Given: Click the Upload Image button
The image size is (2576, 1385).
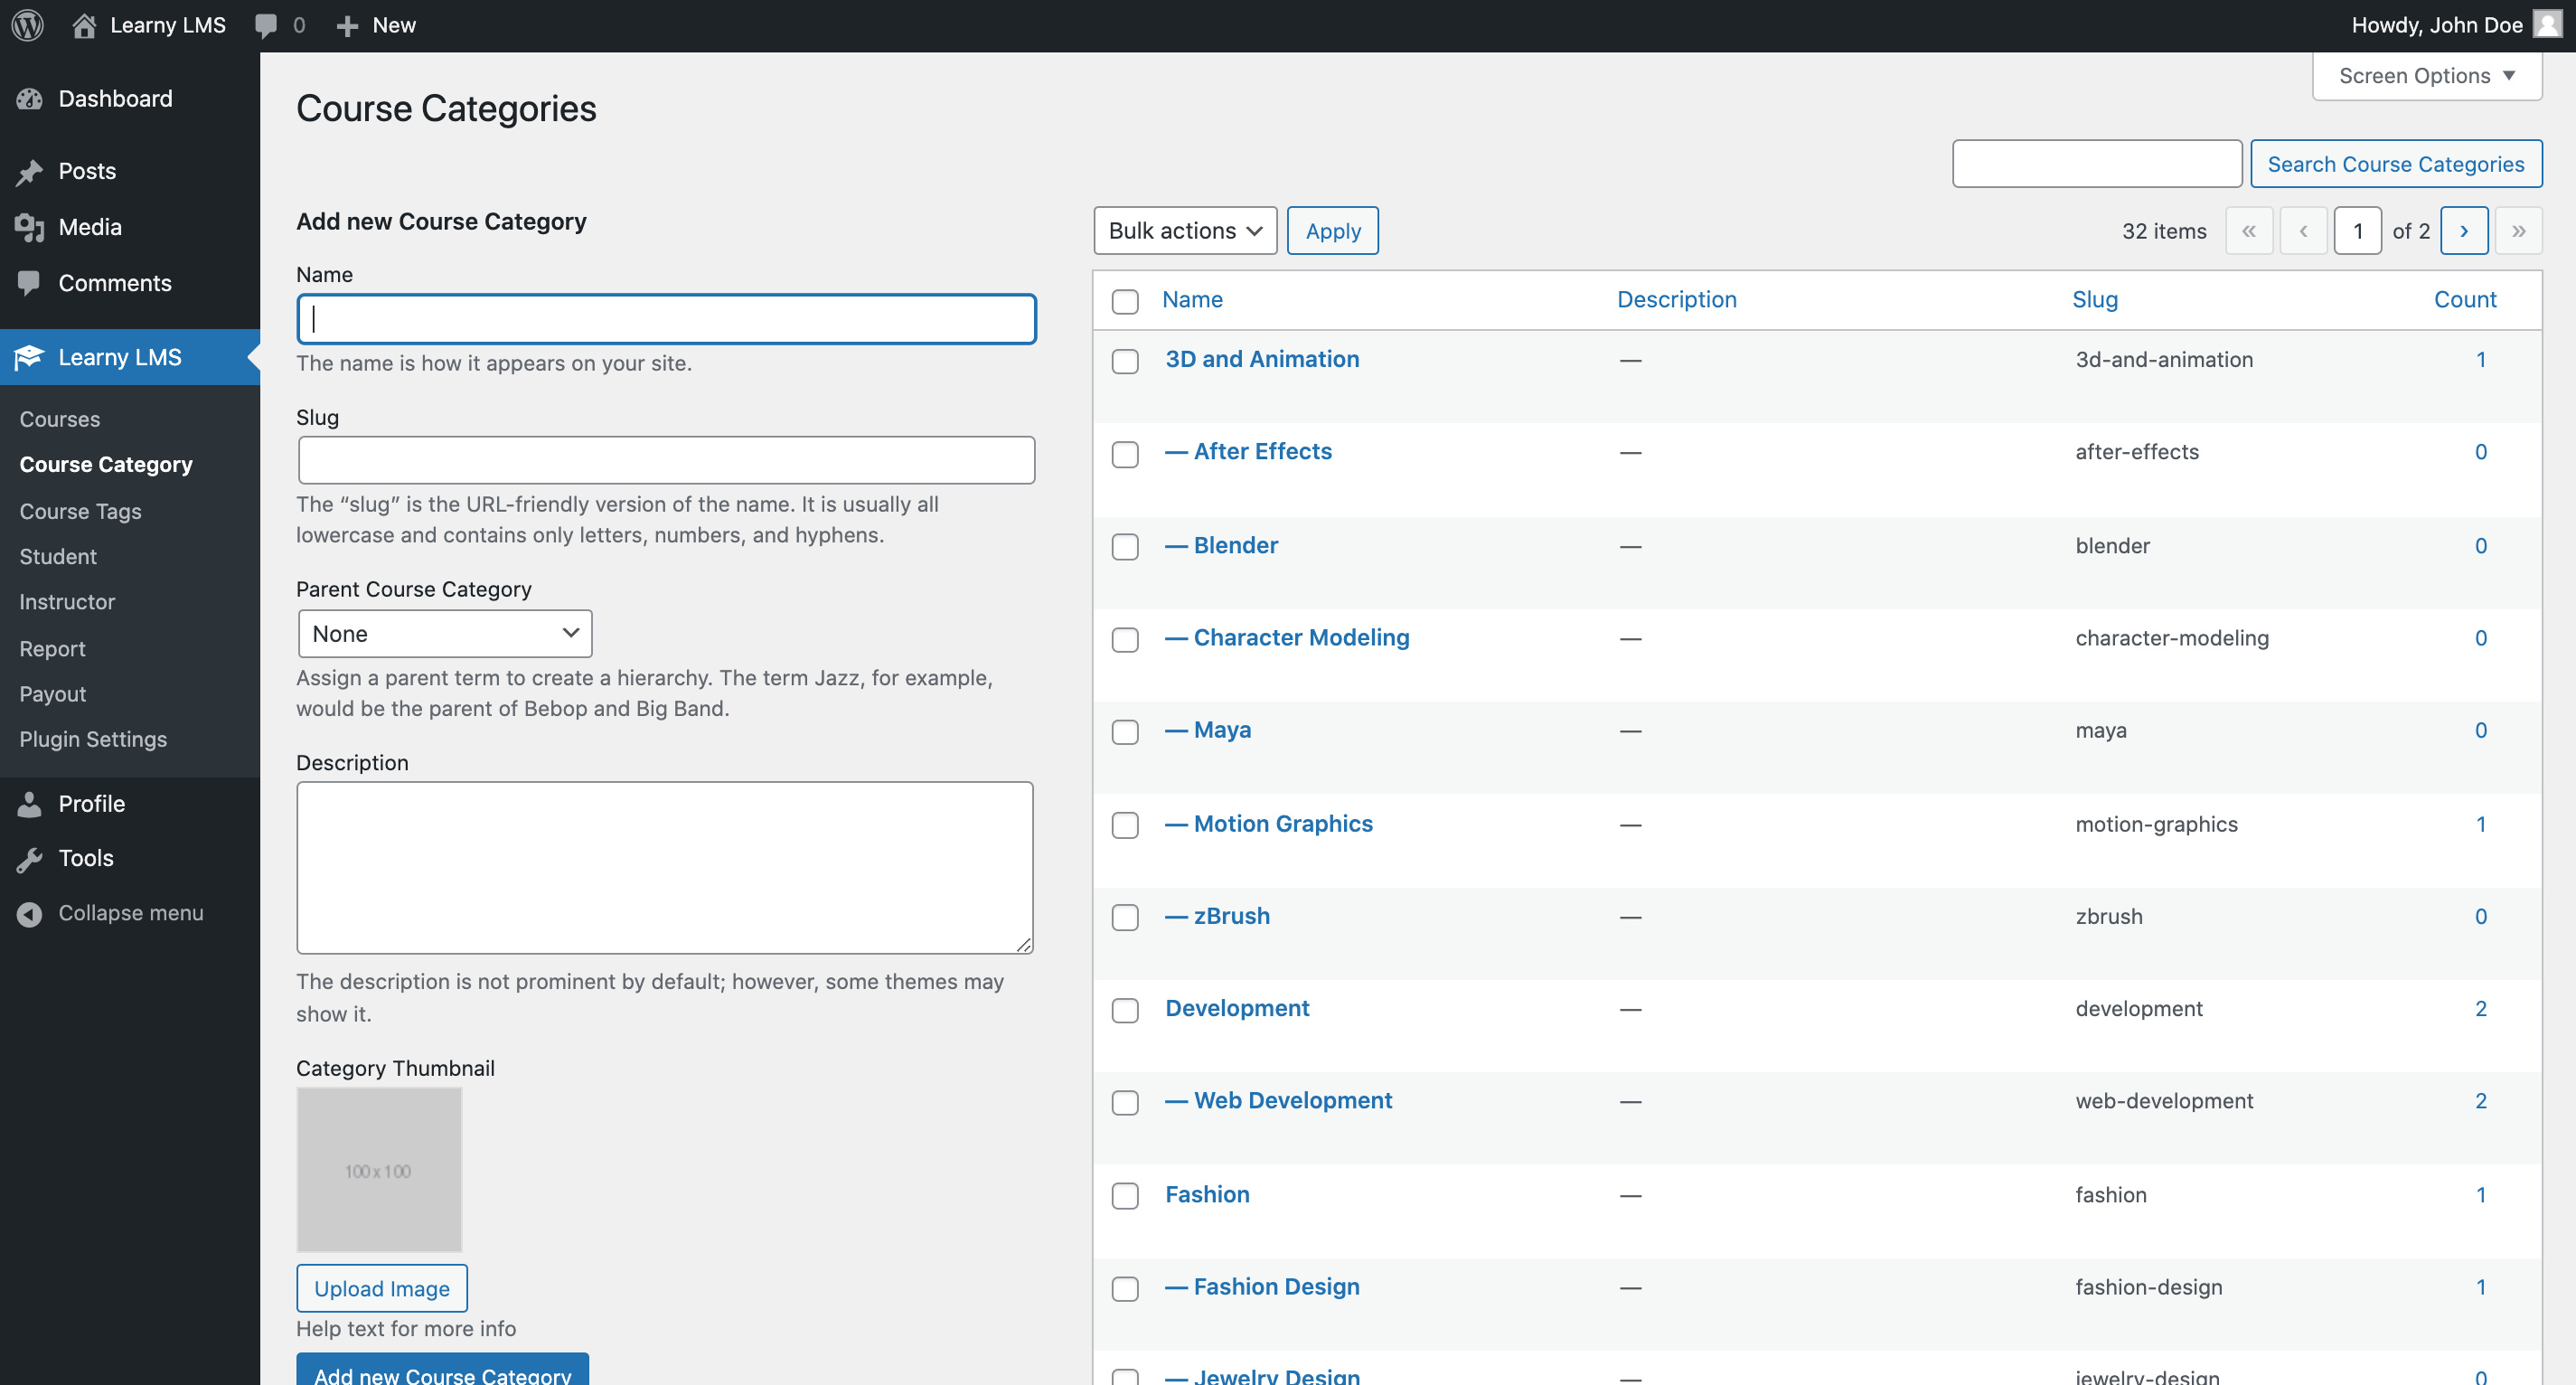Looking at the screenshot, I should [x=381, y=1288].
